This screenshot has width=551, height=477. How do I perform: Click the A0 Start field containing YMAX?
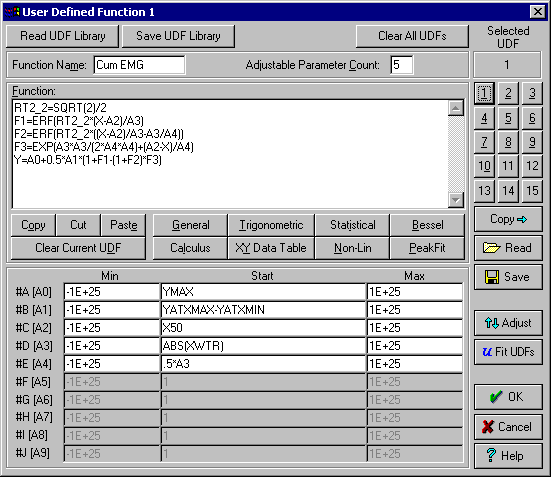click(x=263, y=292)
